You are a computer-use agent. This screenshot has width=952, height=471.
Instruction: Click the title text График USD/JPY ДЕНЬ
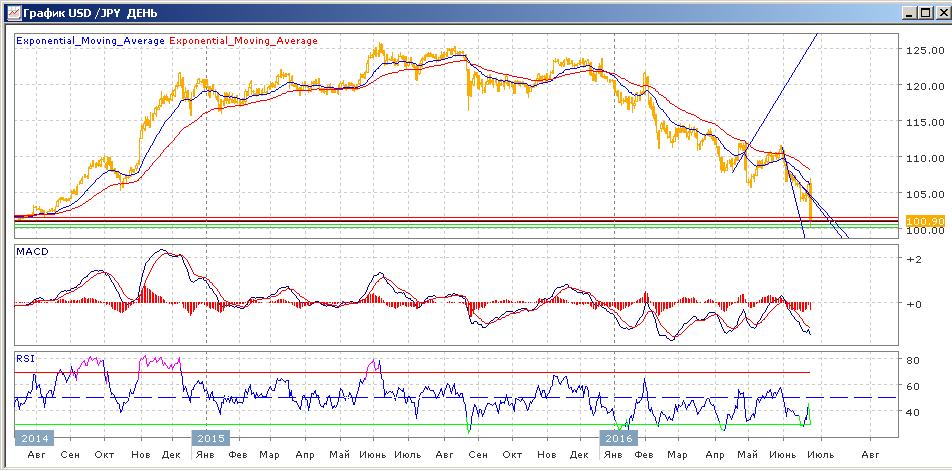(92, 12)
